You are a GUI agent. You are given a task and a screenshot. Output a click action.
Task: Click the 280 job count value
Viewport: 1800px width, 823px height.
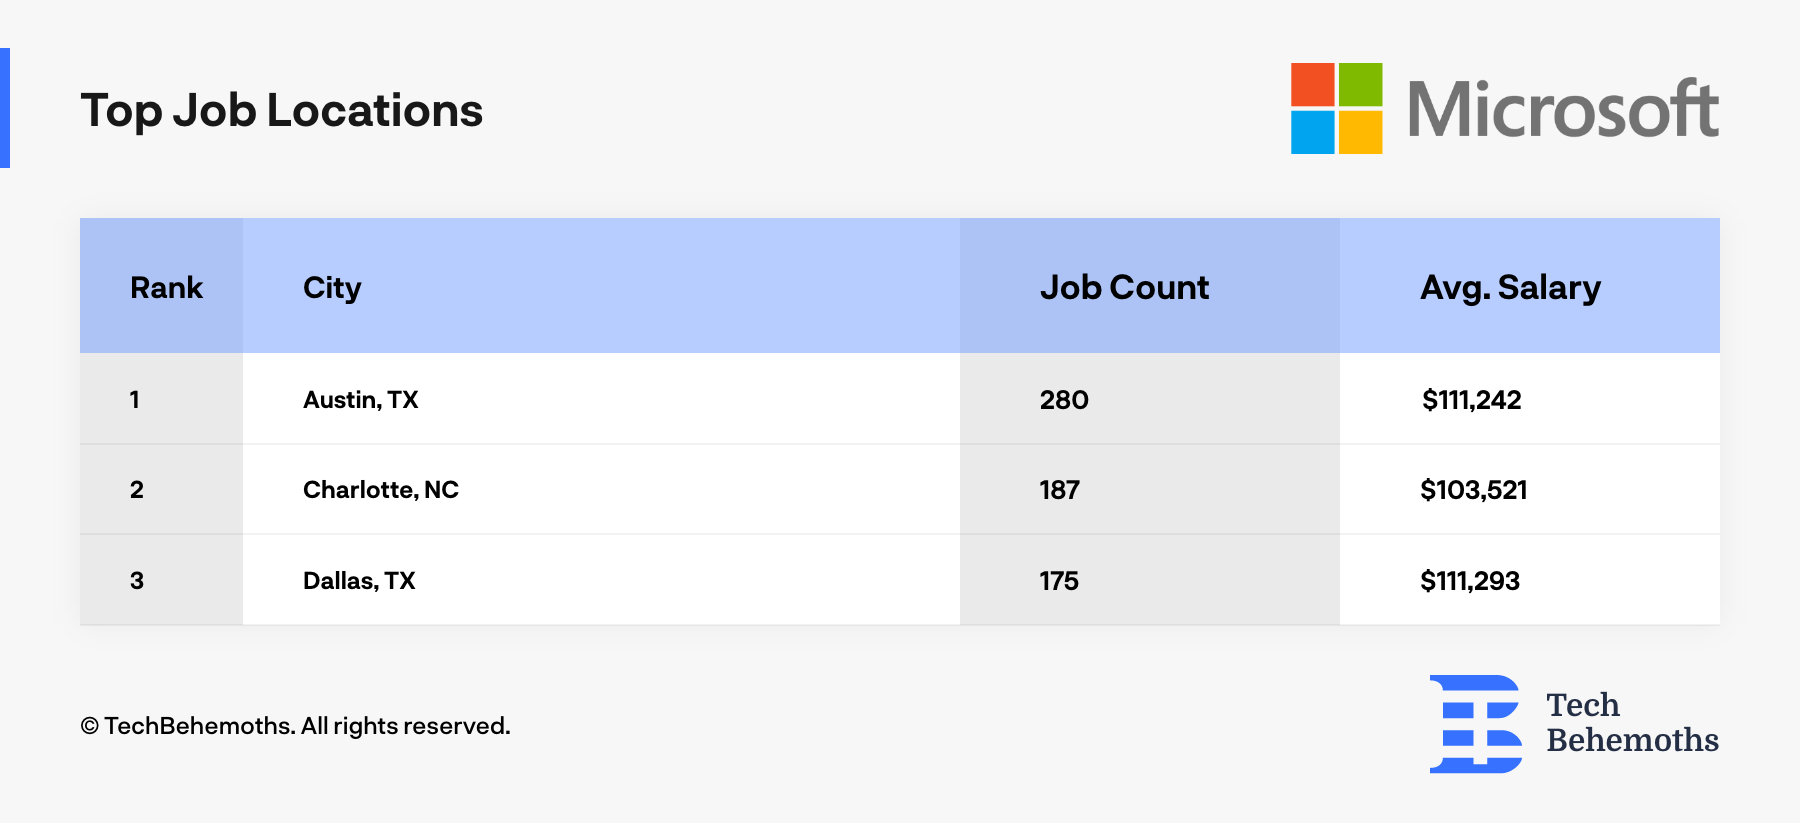click(1064, 400)
